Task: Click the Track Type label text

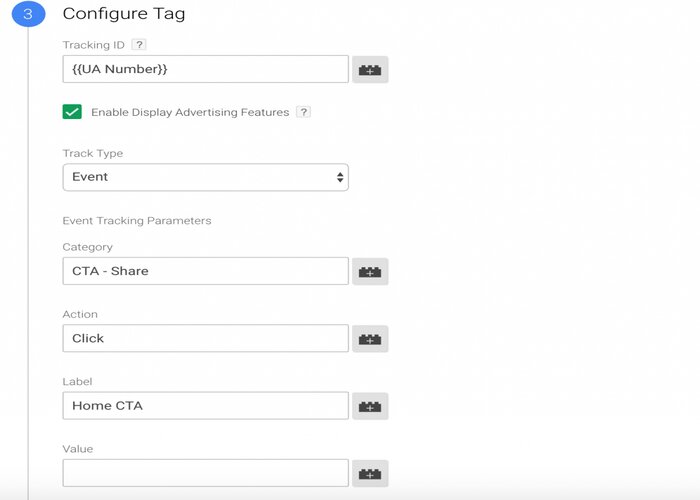Action: coord(92,154)
